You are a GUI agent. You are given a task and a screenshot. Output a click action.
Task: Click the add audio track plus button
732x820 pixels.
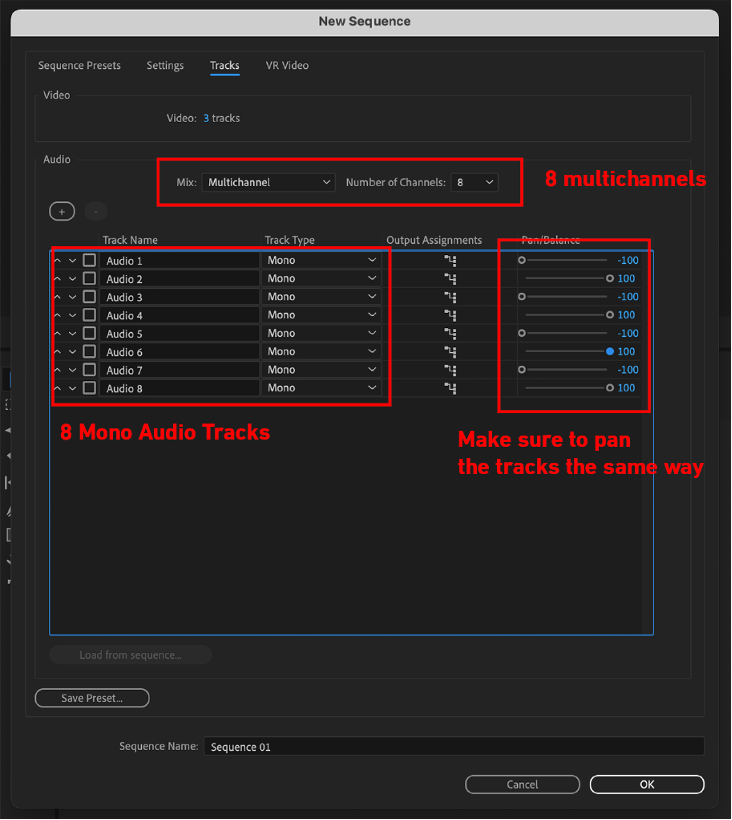pos(61,211)
